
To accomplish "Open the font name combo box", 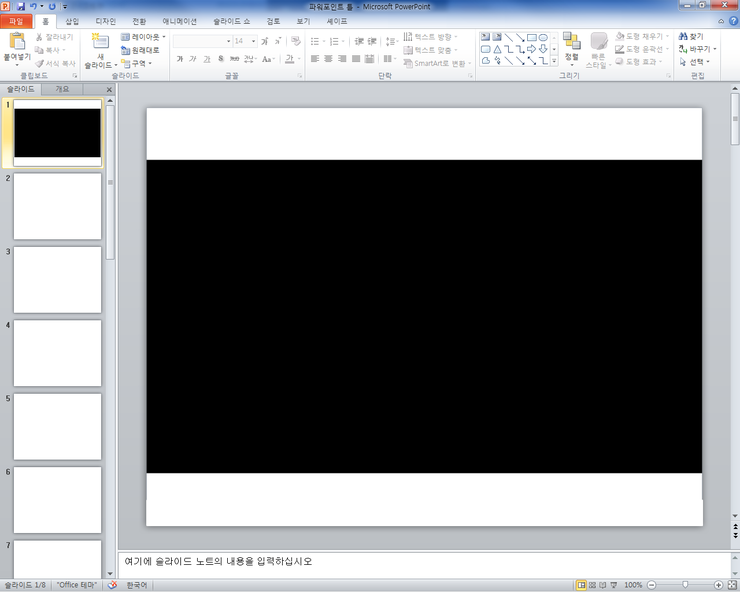I will coord(202,41).
